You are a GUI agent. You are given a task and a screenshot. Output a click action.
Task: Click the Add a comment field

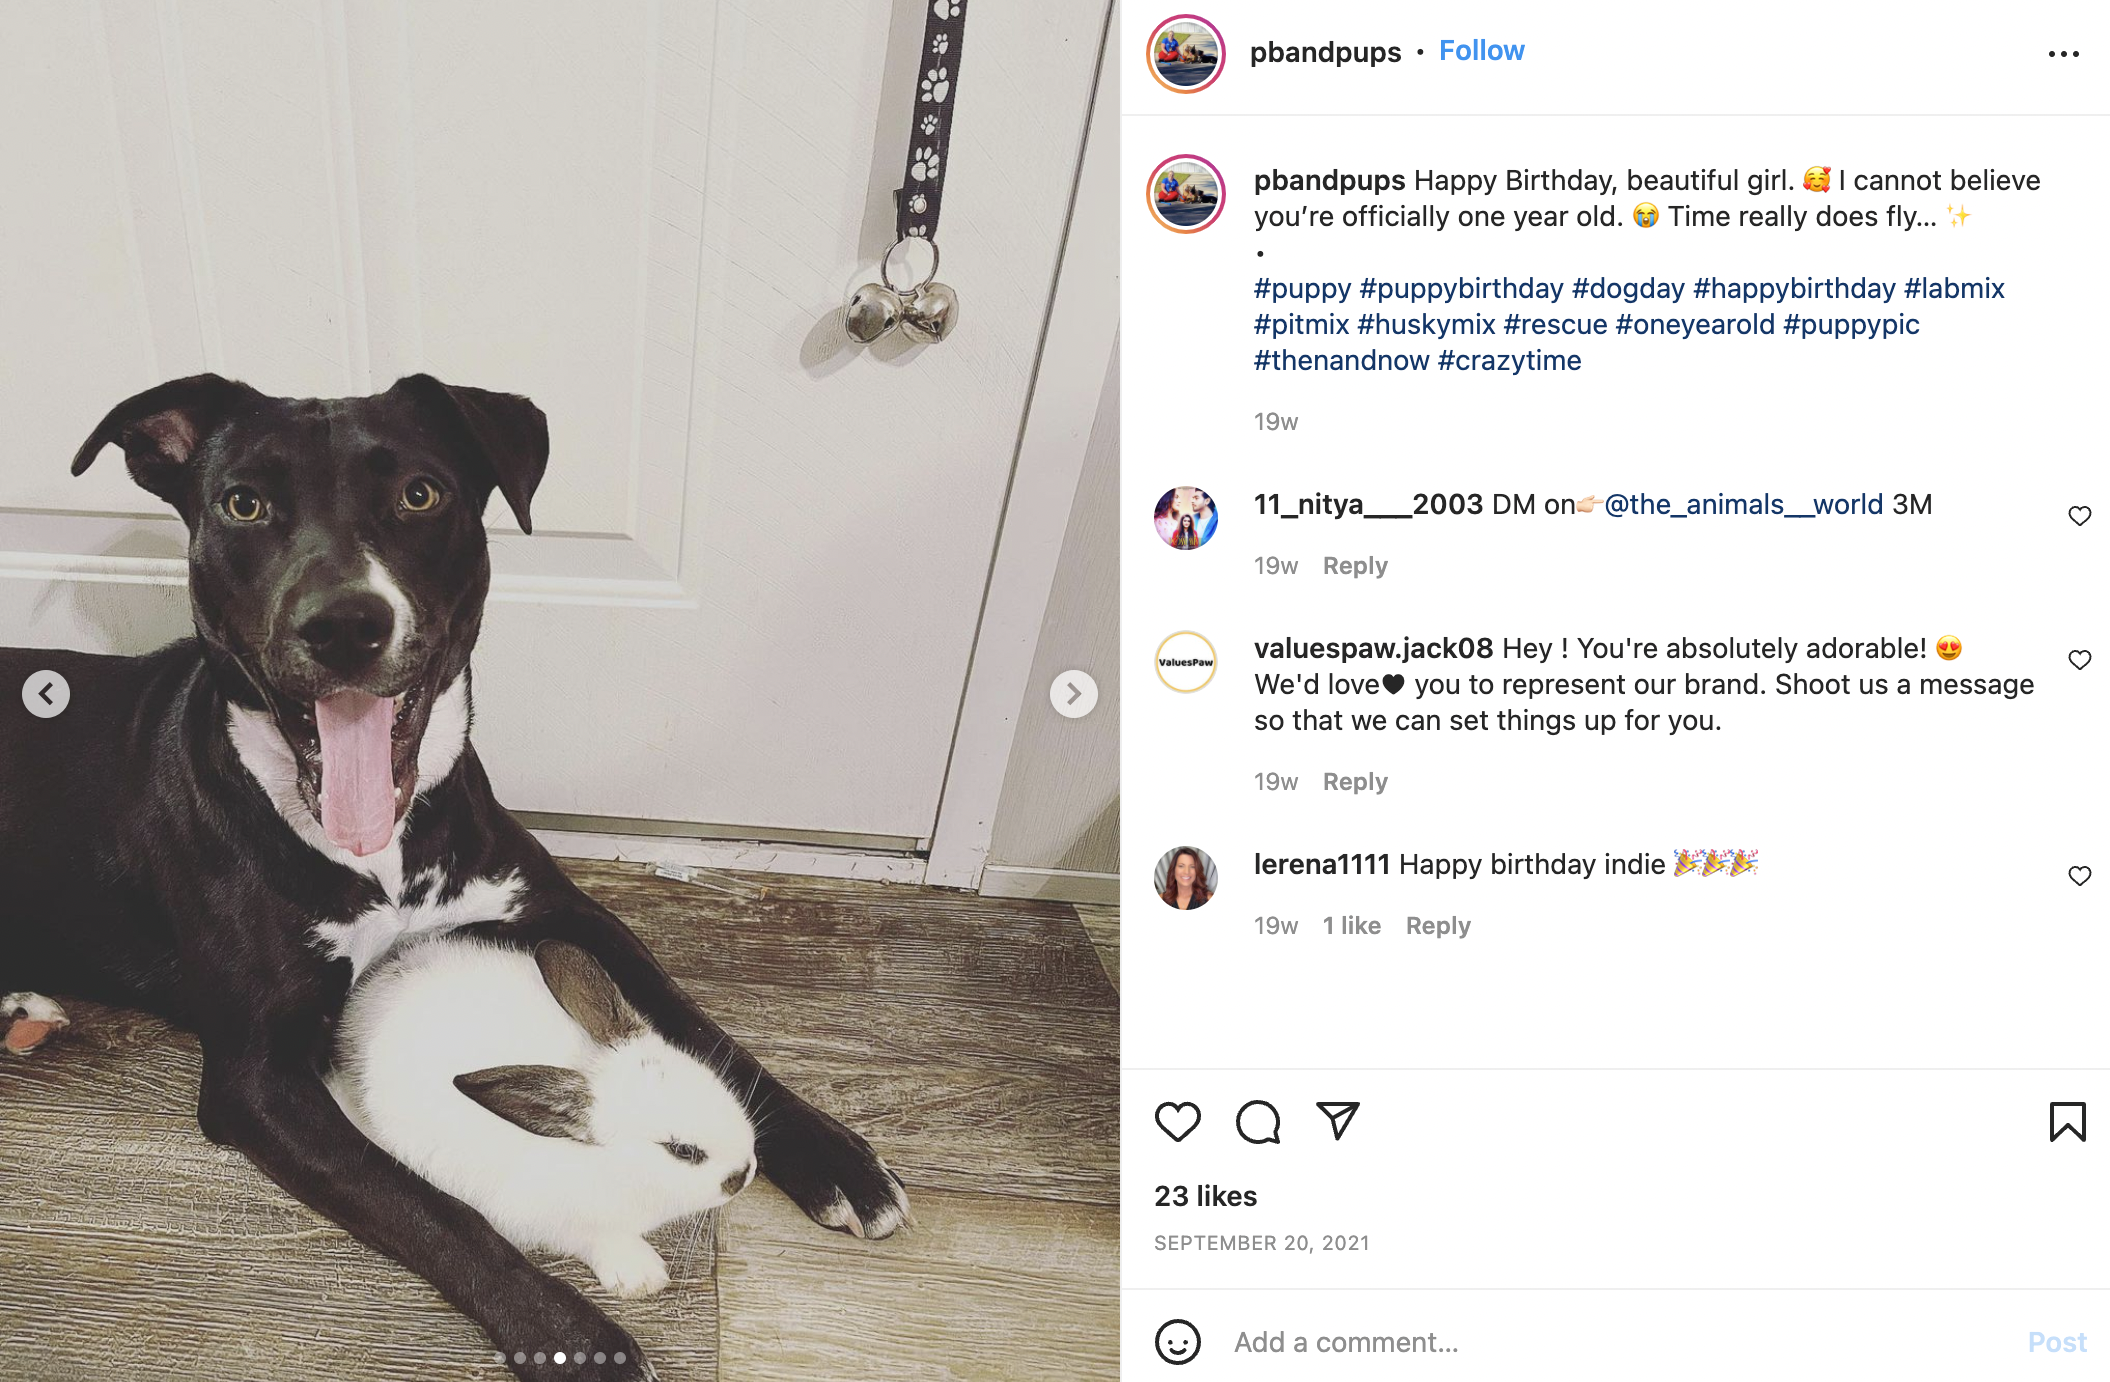click(1620, 1342)
